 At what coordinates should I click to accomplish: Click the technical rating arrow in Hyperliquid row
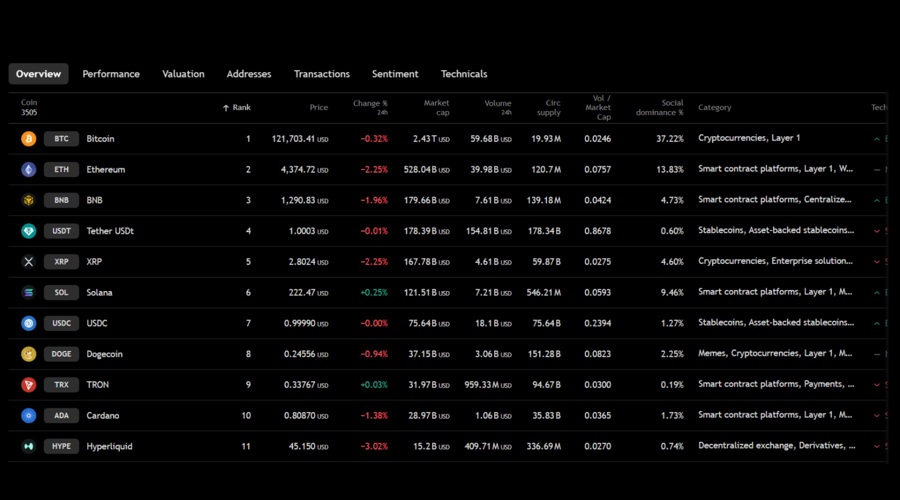pyautogui.click(x=877, y=446)
